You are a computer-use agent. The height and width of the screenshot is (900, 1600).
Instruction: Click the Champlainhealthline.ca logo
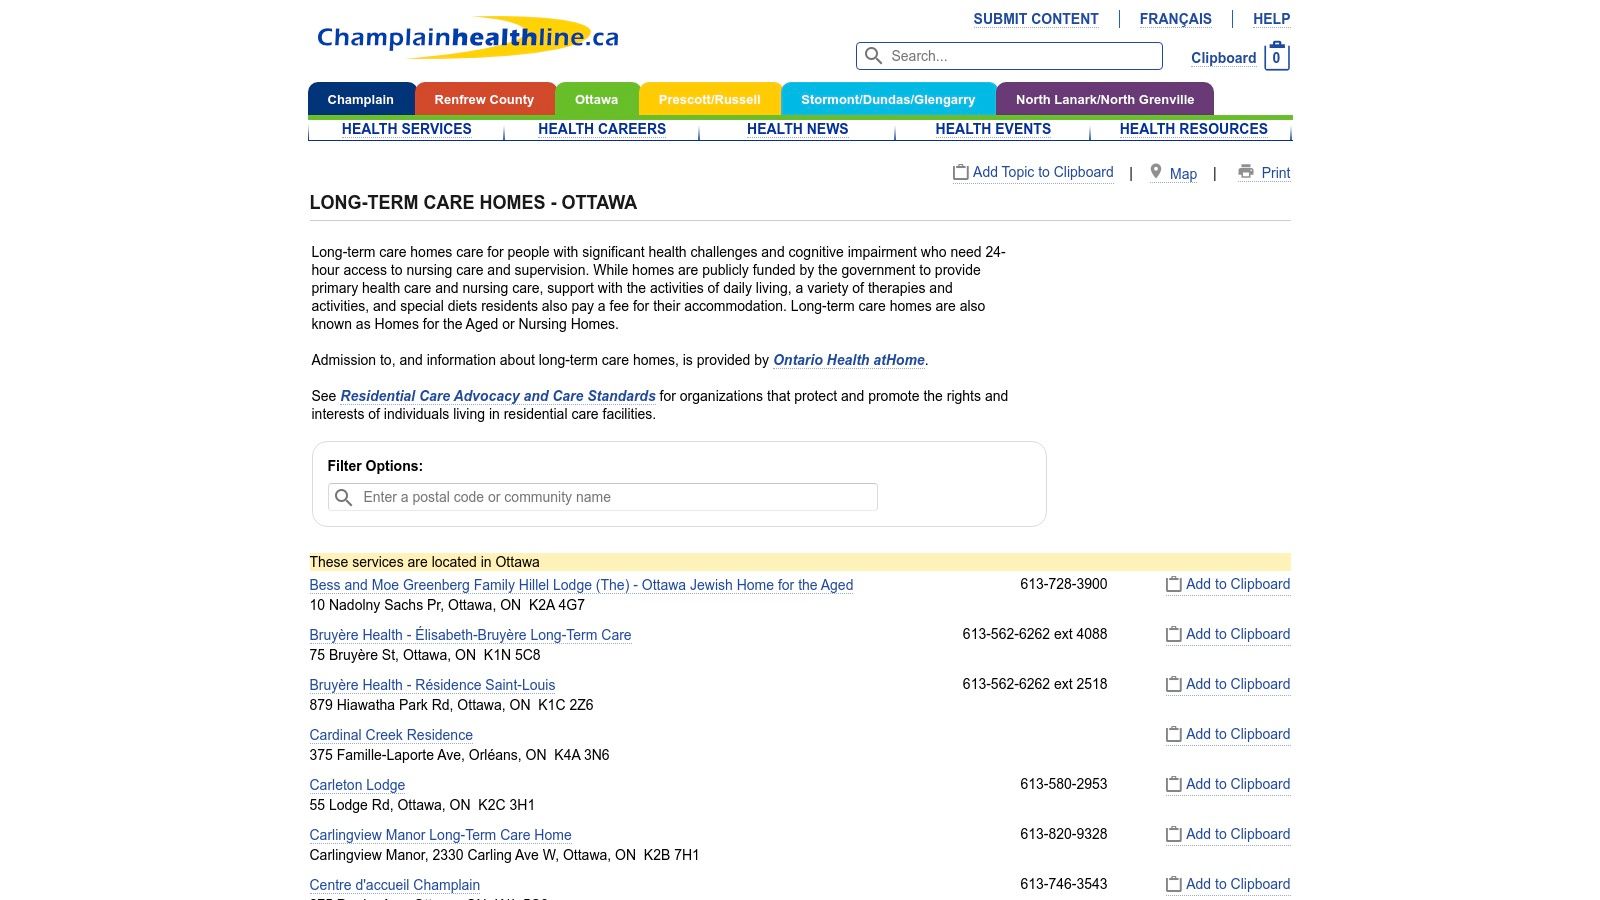(468, 37)
